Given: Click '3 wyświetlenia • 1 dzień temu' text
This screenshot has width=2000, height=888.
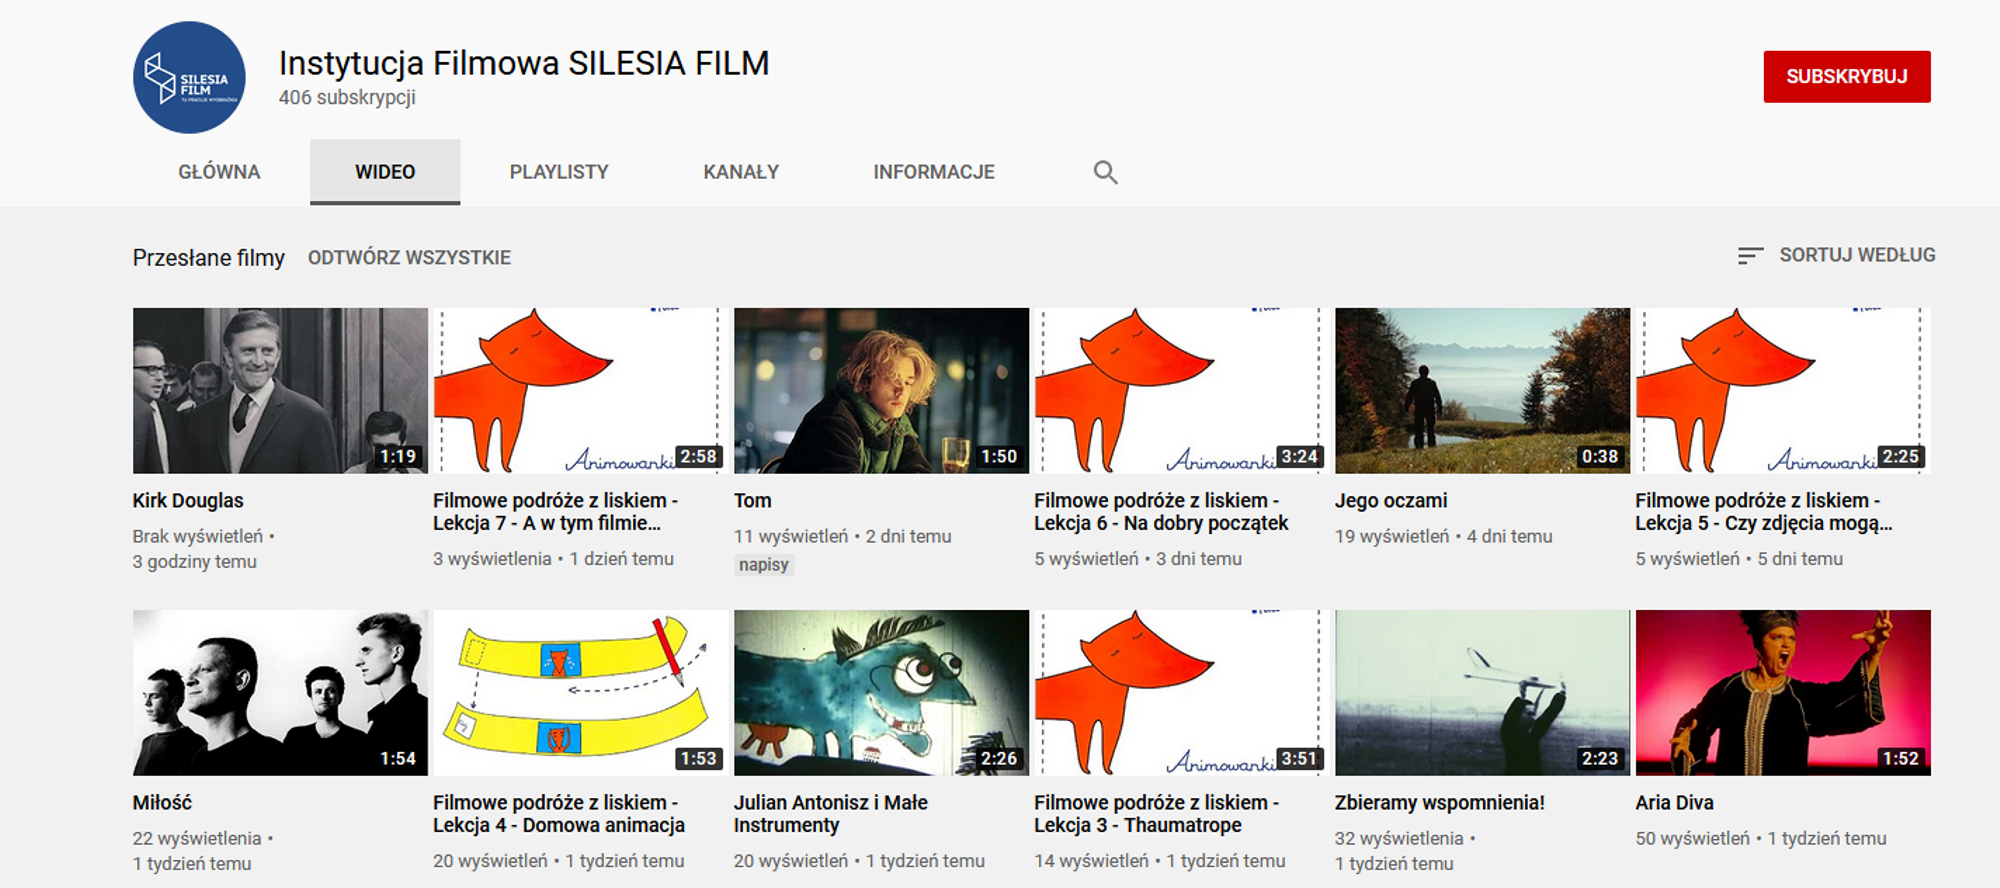Looking at the screenshot, I should 553,559.
